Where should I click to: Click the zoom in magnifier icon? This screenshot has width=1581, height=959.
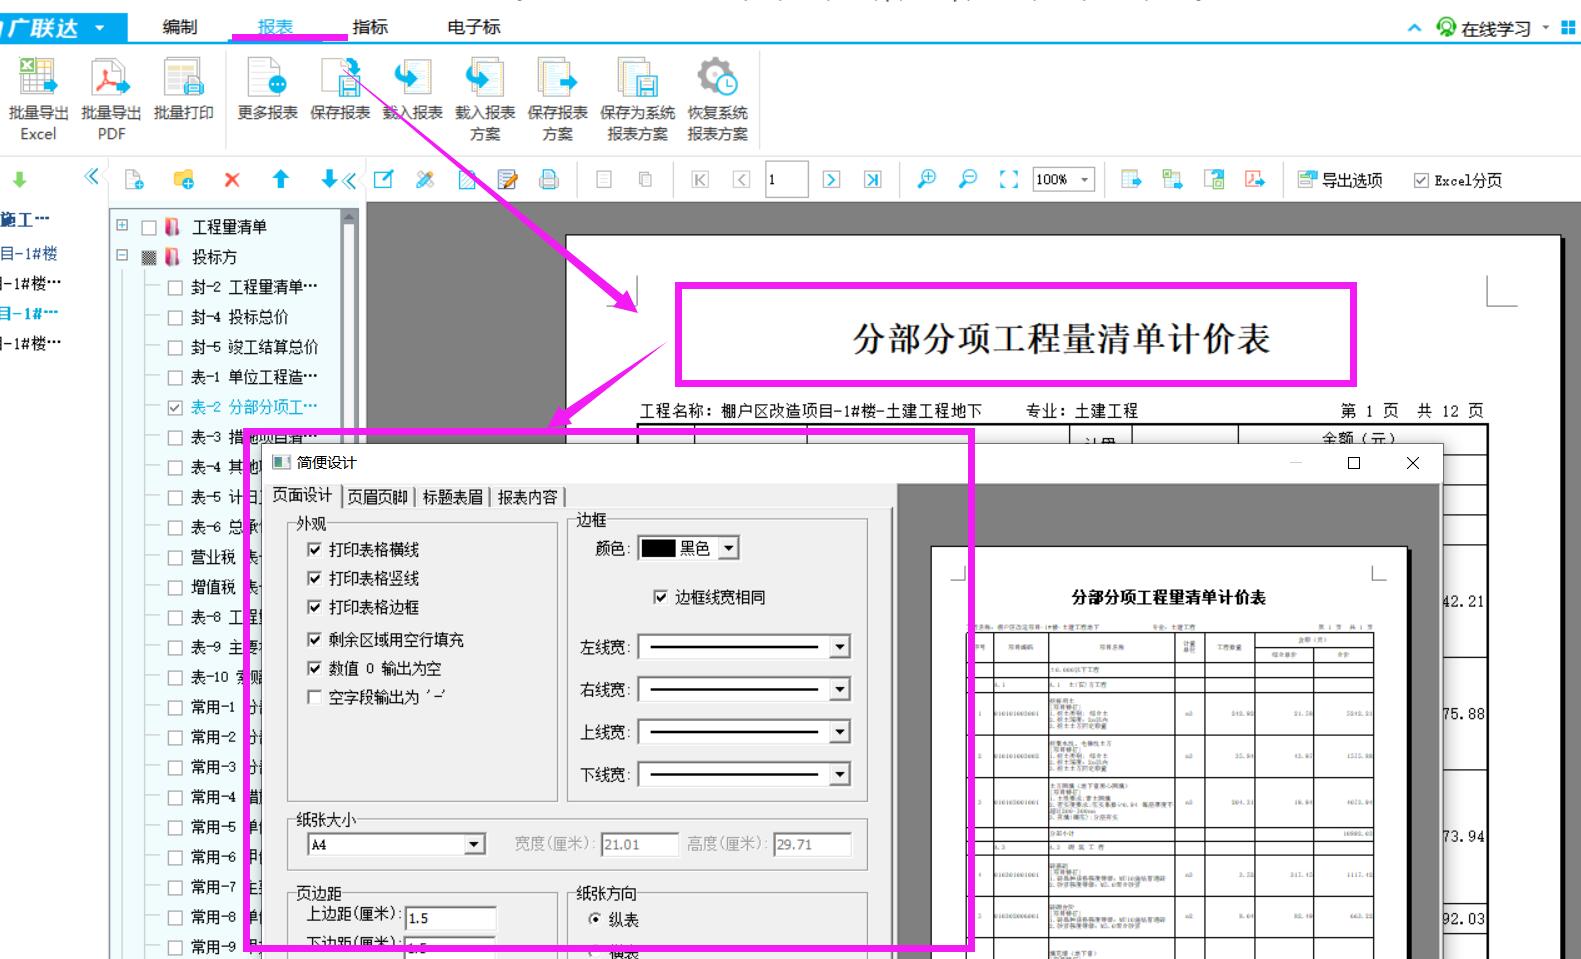click(x=927, y=179)
